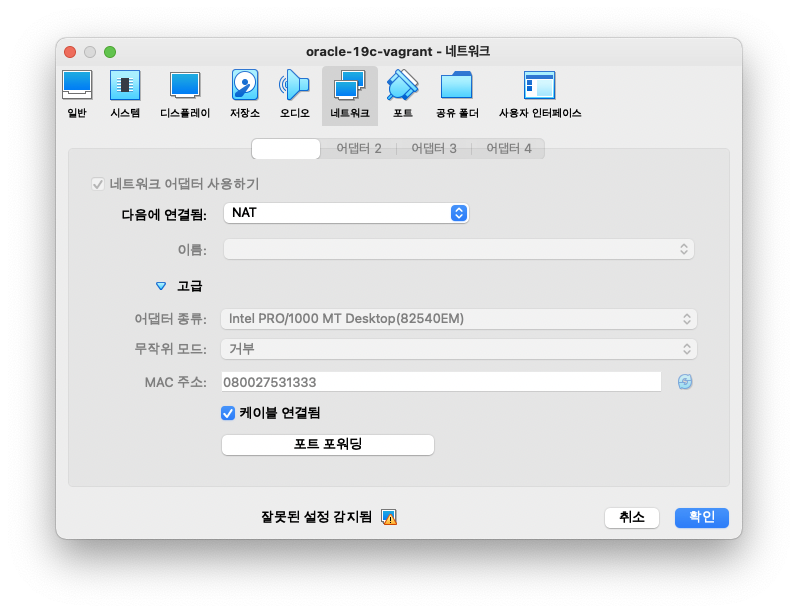Click the MAC address regenerate icon
The width and height of the screenshot is (798, 613).
coord(685,382)
